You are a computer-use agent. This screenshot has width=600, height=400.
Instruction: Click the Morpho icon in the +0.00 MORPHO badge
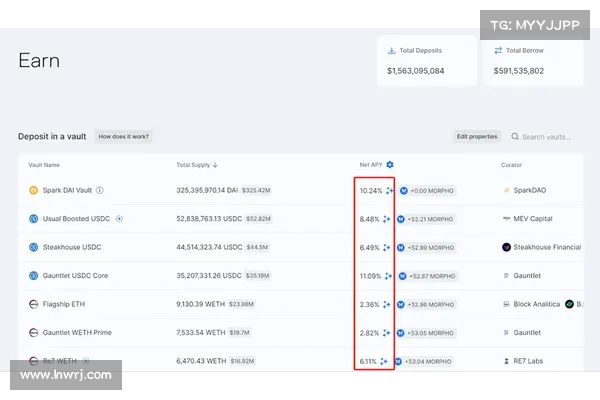pyautogui.click(x=404, y=191)
